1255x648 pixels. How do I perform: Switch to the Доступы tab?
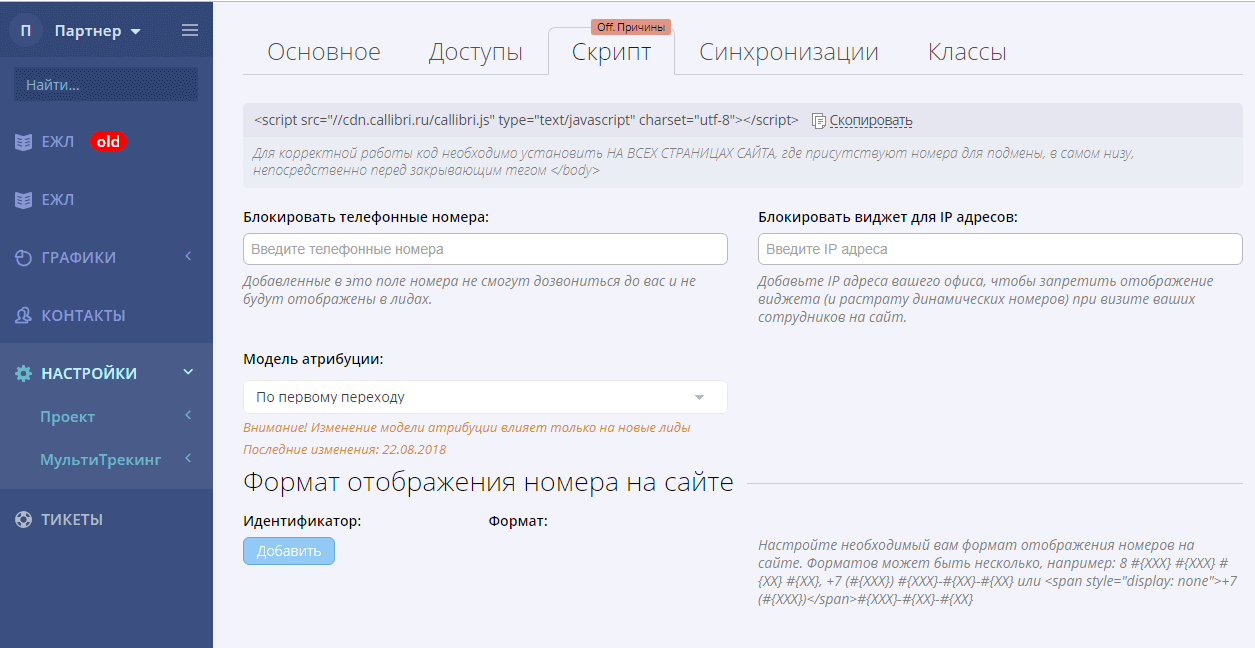[x=476, y=52]
